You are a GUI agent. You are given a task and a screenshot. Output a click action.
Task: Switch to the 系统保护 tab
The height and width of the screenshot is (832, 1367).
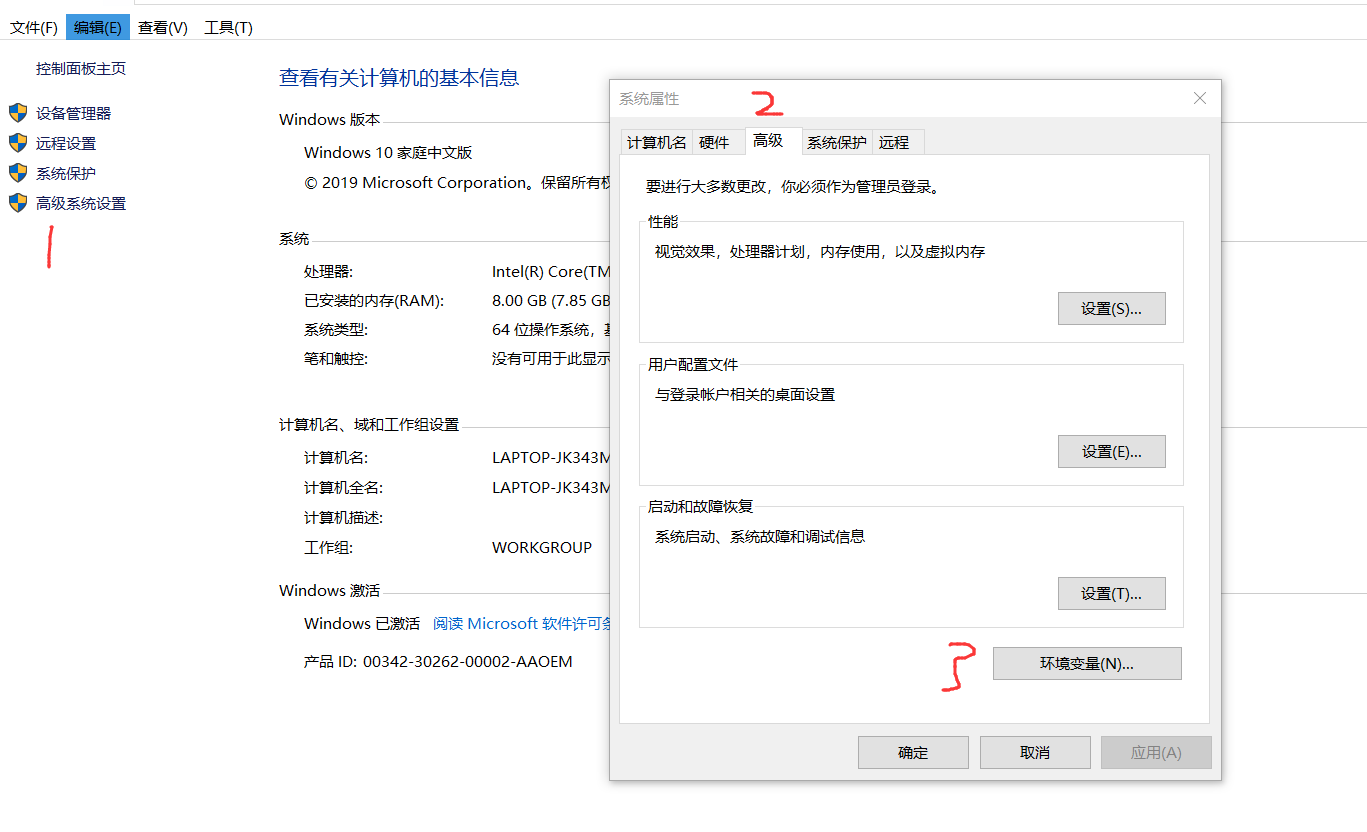[836, 142]
